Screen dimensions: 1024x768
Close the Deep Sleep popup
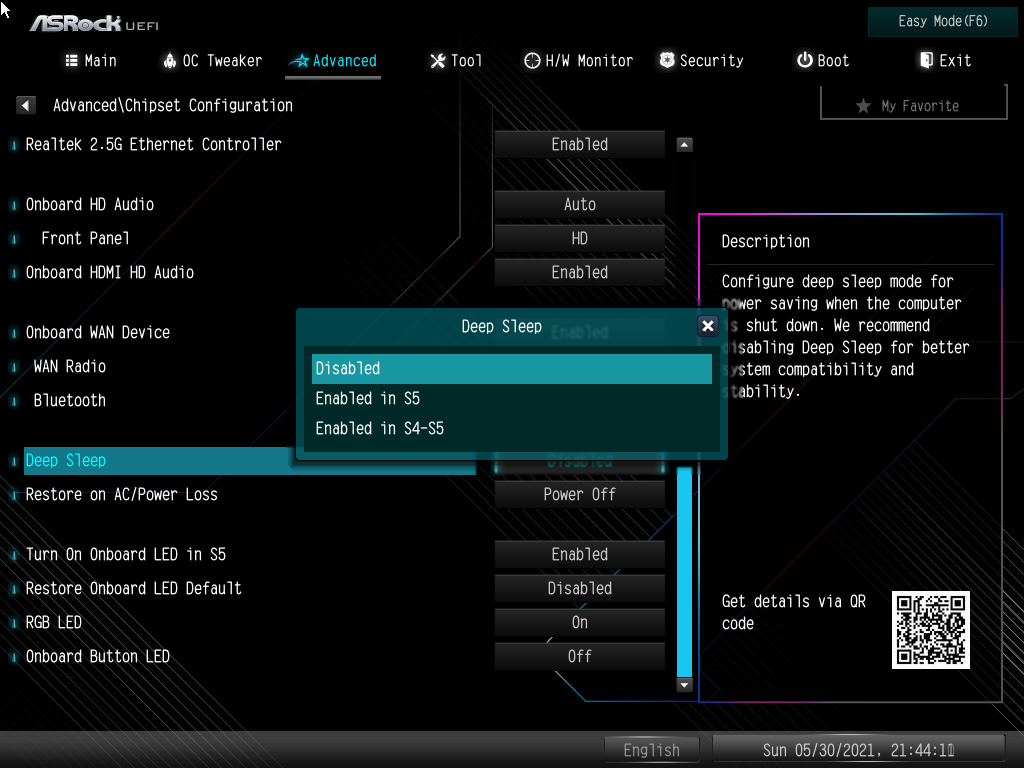707,326
